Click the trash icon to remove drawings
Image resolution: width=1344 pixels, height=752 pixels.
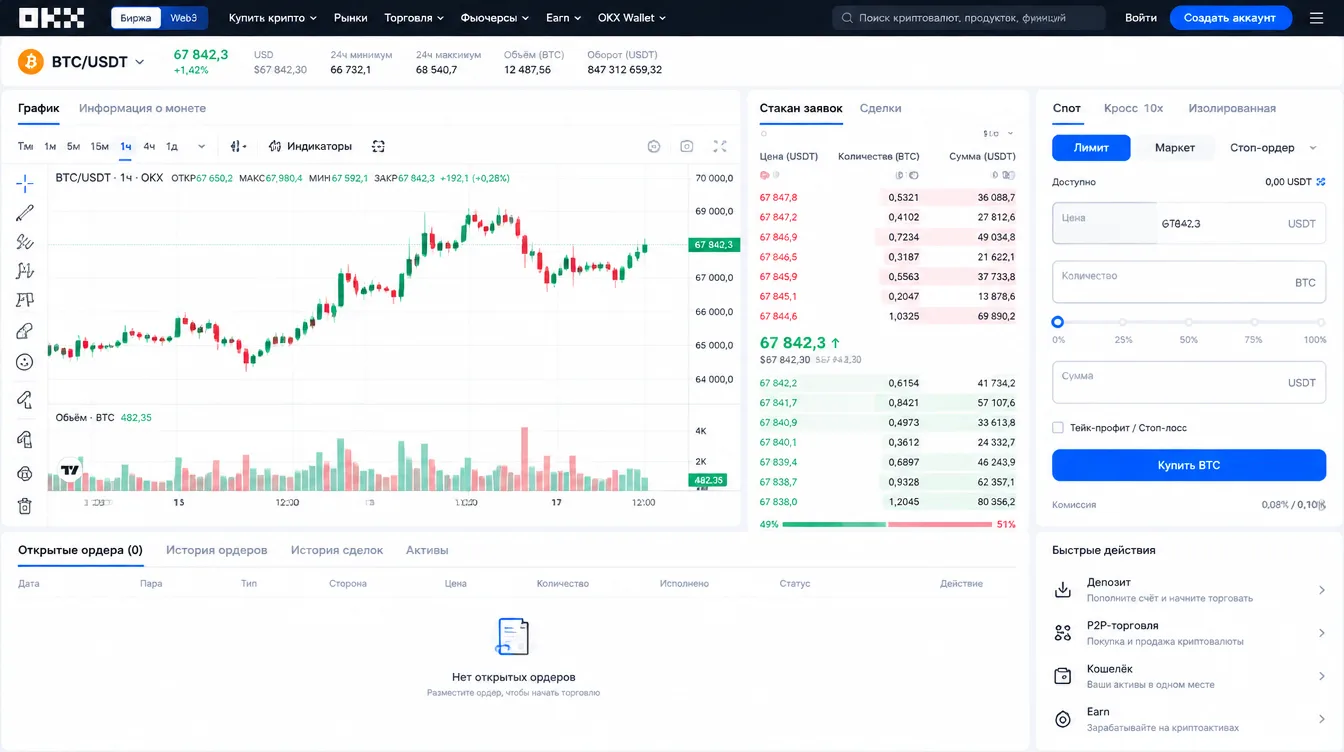(x=25, y=507)
